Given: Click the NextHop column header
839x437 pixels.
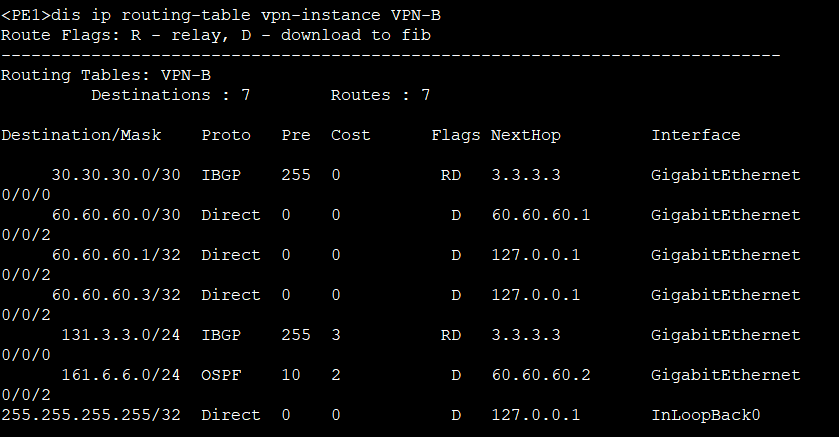Looking at the screenshot, I should 526,135.
